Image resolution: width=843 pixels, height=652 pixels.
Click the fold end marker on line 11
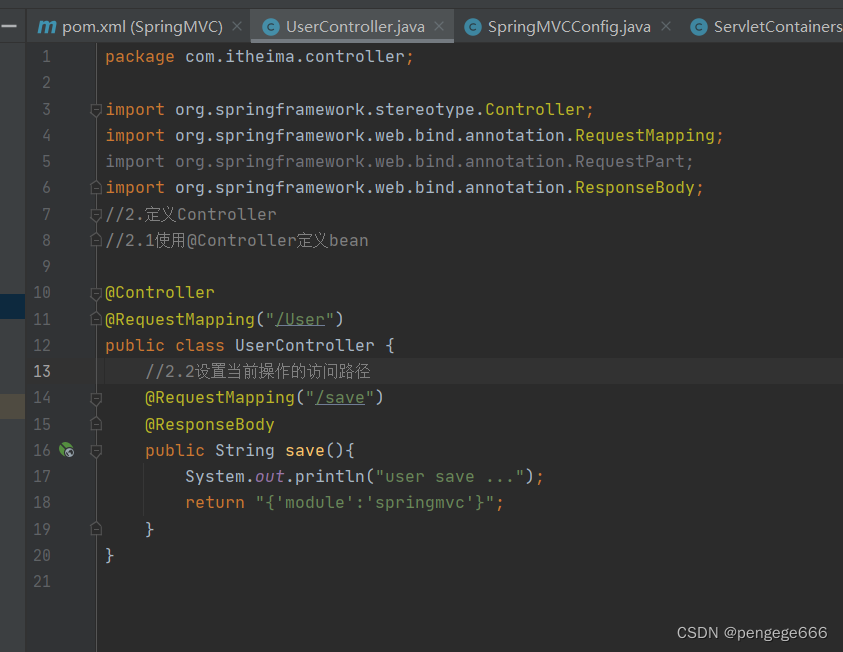[x=96, y=319]
